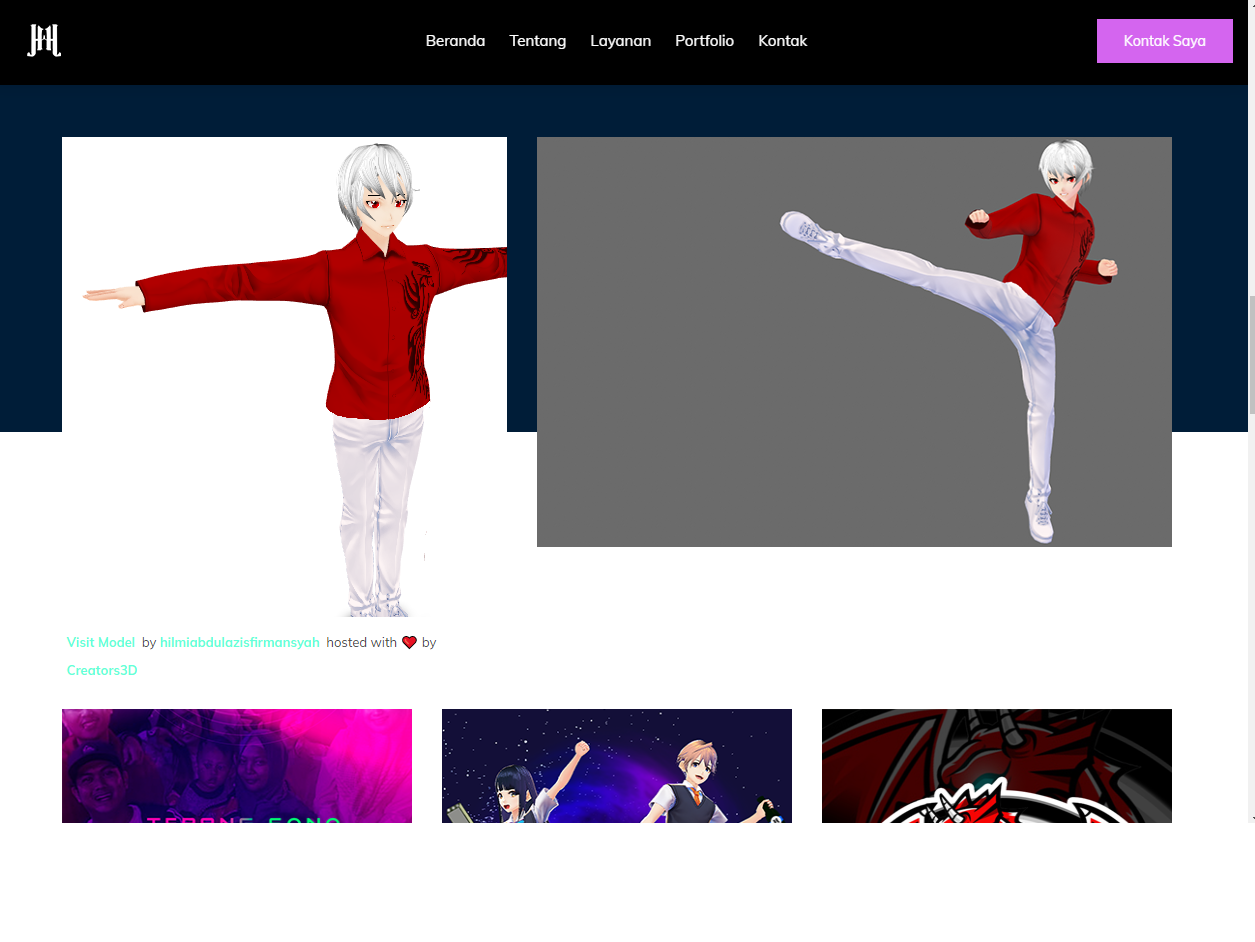Click the page vertical scrollbar thumb
1255x942 pixels.
coord(1251,355)
